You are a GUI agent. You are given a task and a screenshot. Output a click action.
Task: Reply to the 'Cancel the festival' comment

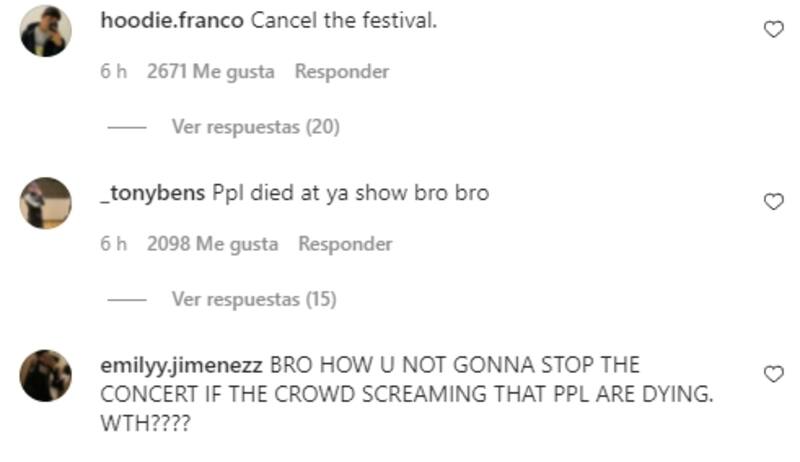[x=342, y=71]
